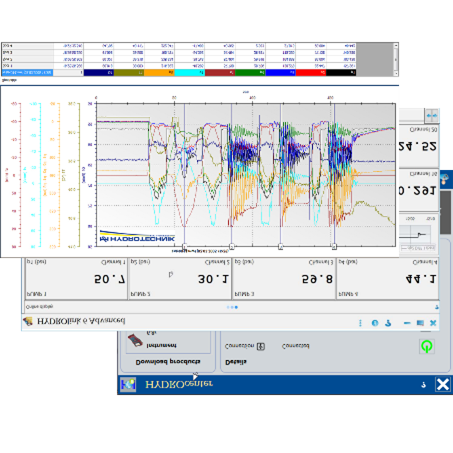453x453 pixels.
Task: Click the data table scrollbar bottom arrow
Action: [x=396, y=73]
